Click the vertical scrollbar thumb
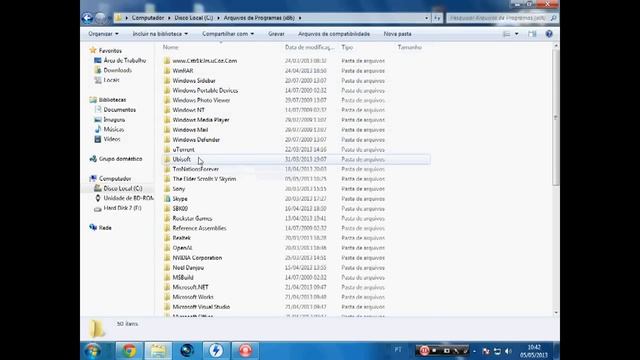This screenshot has width=640, height=360. (556, 118)
